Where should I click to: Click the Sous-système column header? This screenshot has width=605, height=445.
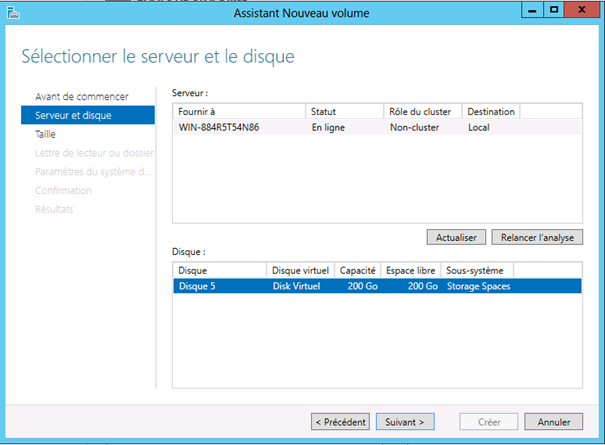(x=478, y=270)
